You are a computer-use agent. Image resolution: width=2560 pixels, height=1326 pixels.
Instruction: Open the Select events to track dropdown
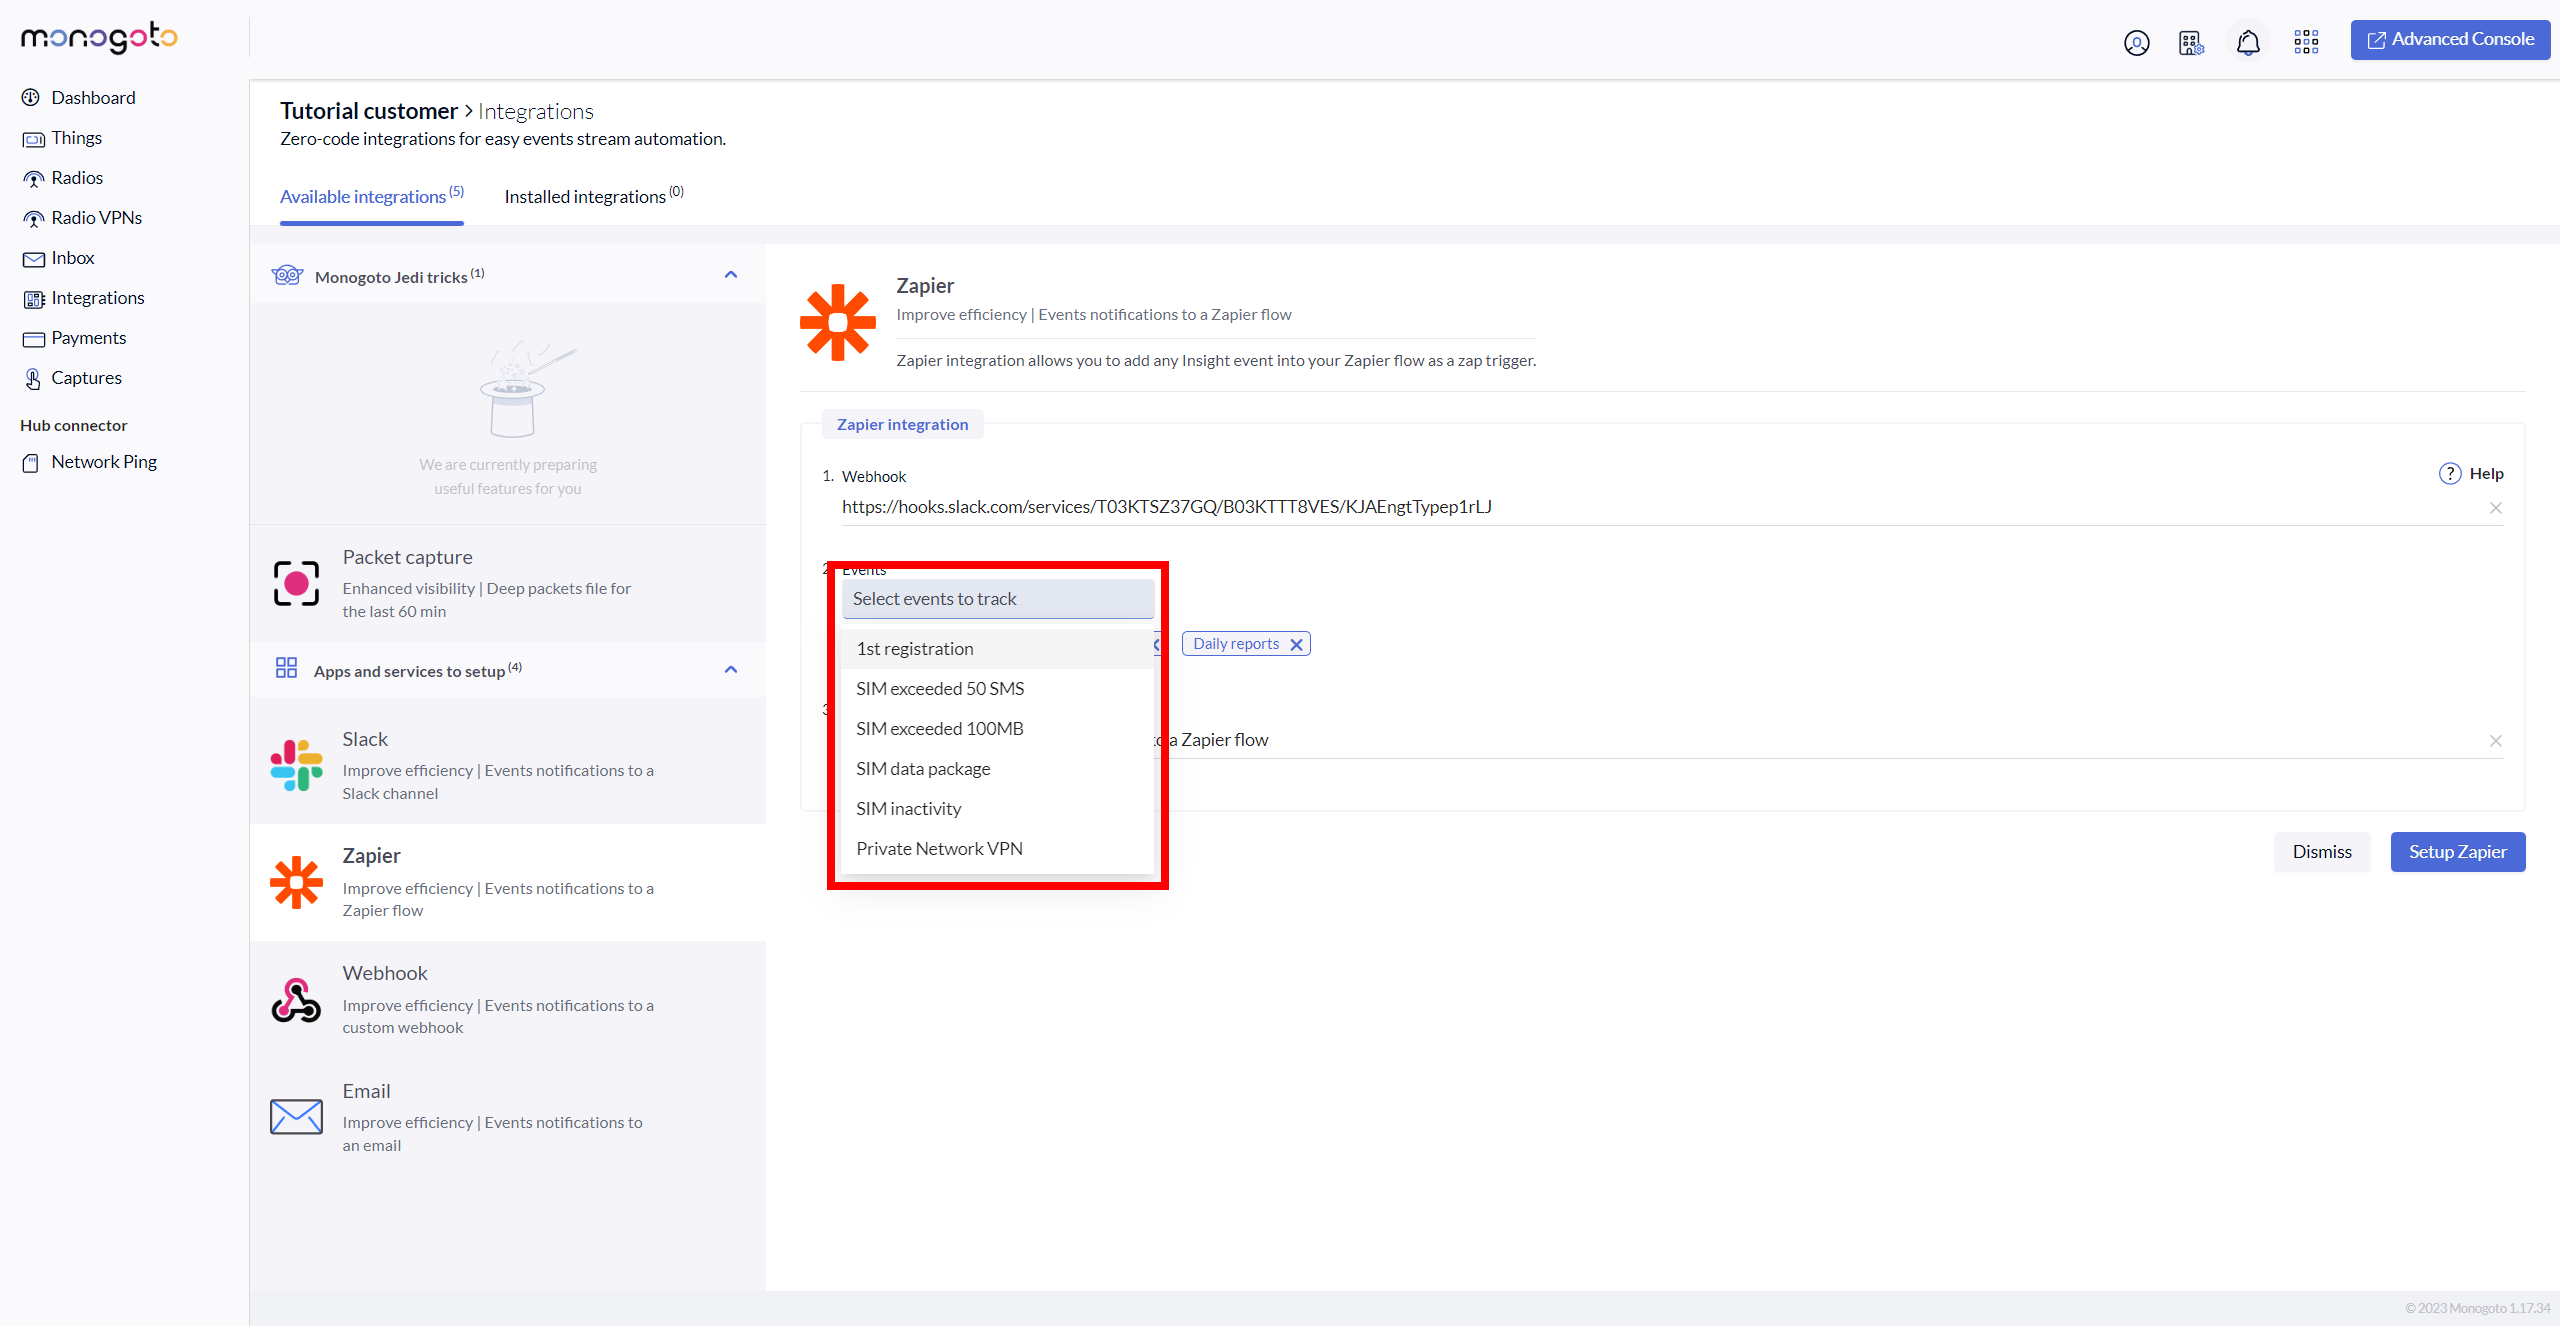point(997,599)
